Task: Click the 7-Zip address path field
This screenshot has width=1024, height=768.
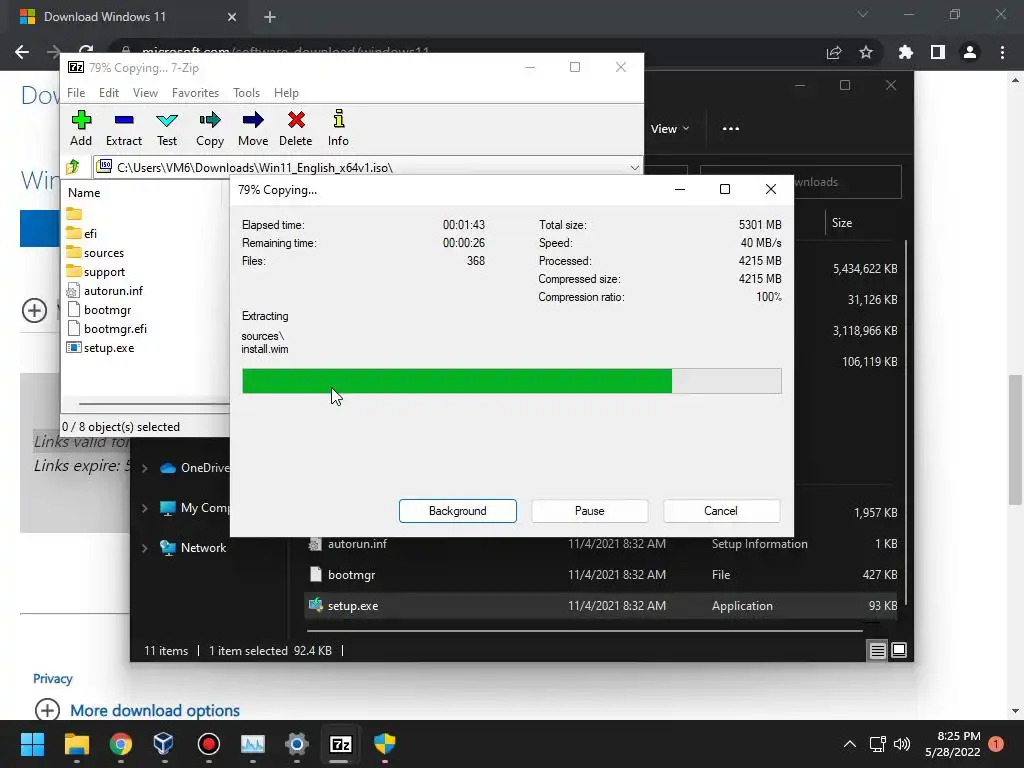Action: [x=368, y=168]
